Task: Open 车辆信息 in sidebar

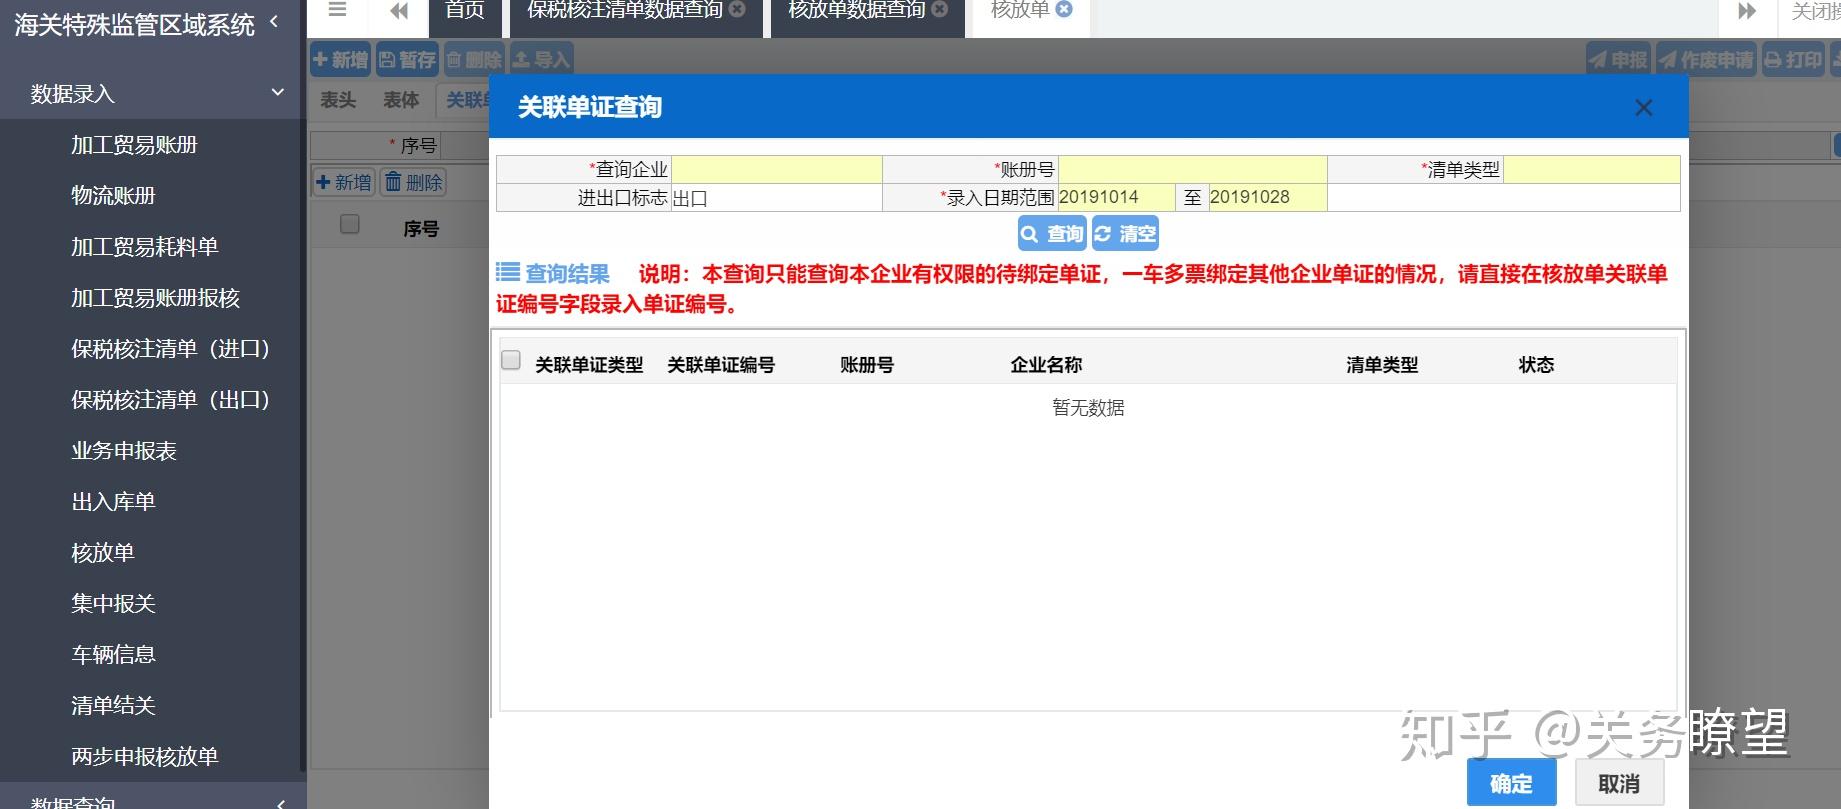Action: (x=113, y=654)
